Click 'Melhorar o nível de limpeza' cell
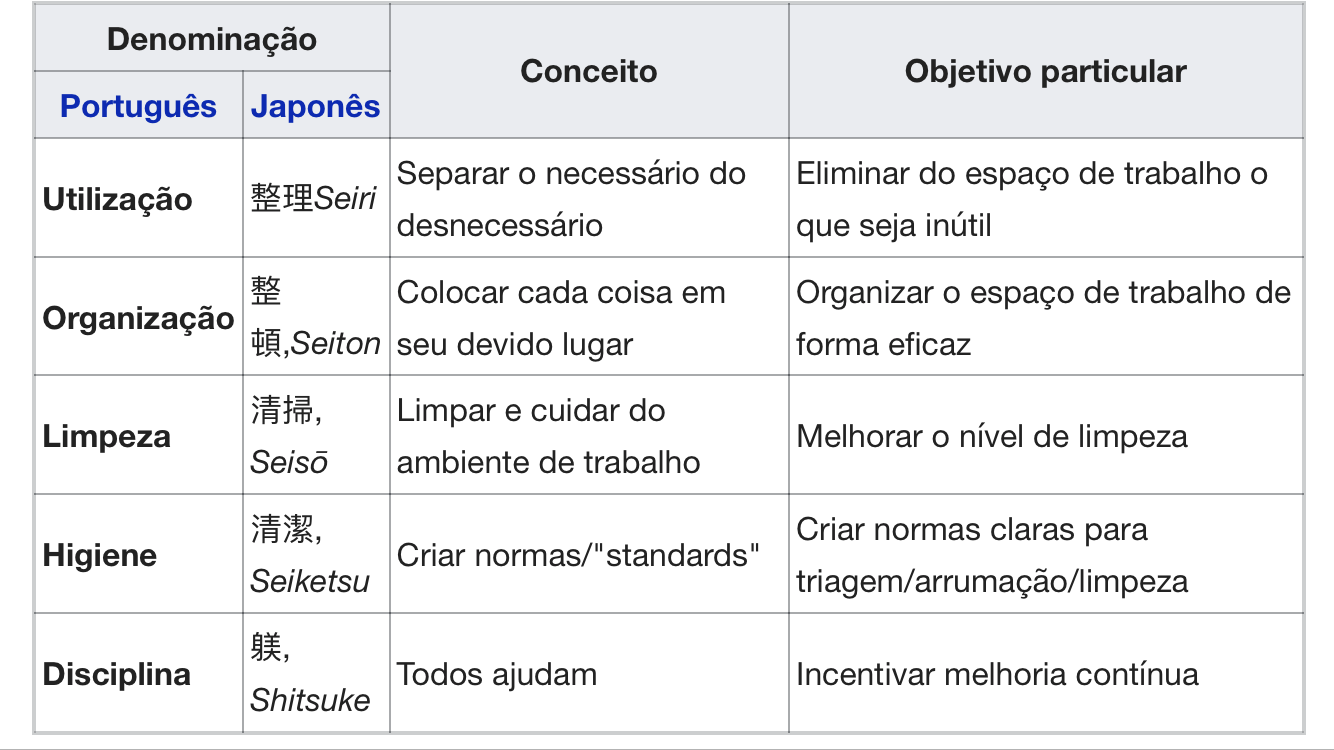The image size is (1334, 750). pyautogui.click(x=1046, y=436)
